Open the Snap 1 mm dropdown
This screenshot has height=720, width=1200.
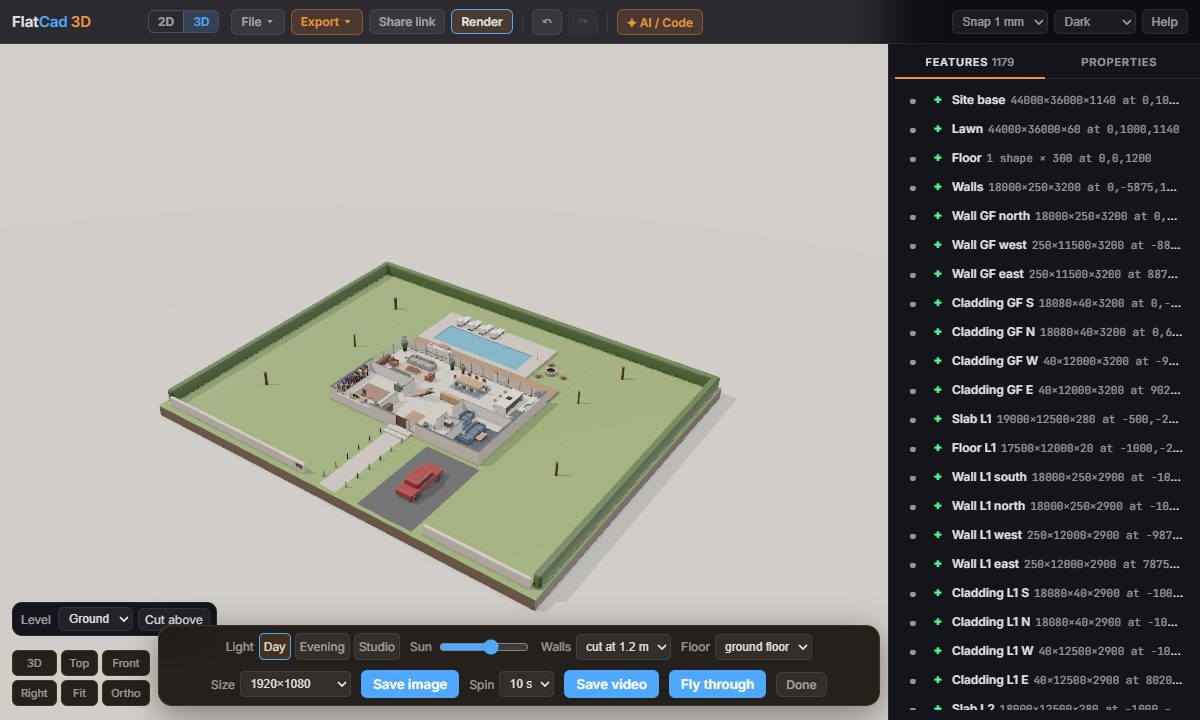point(1000,22)
